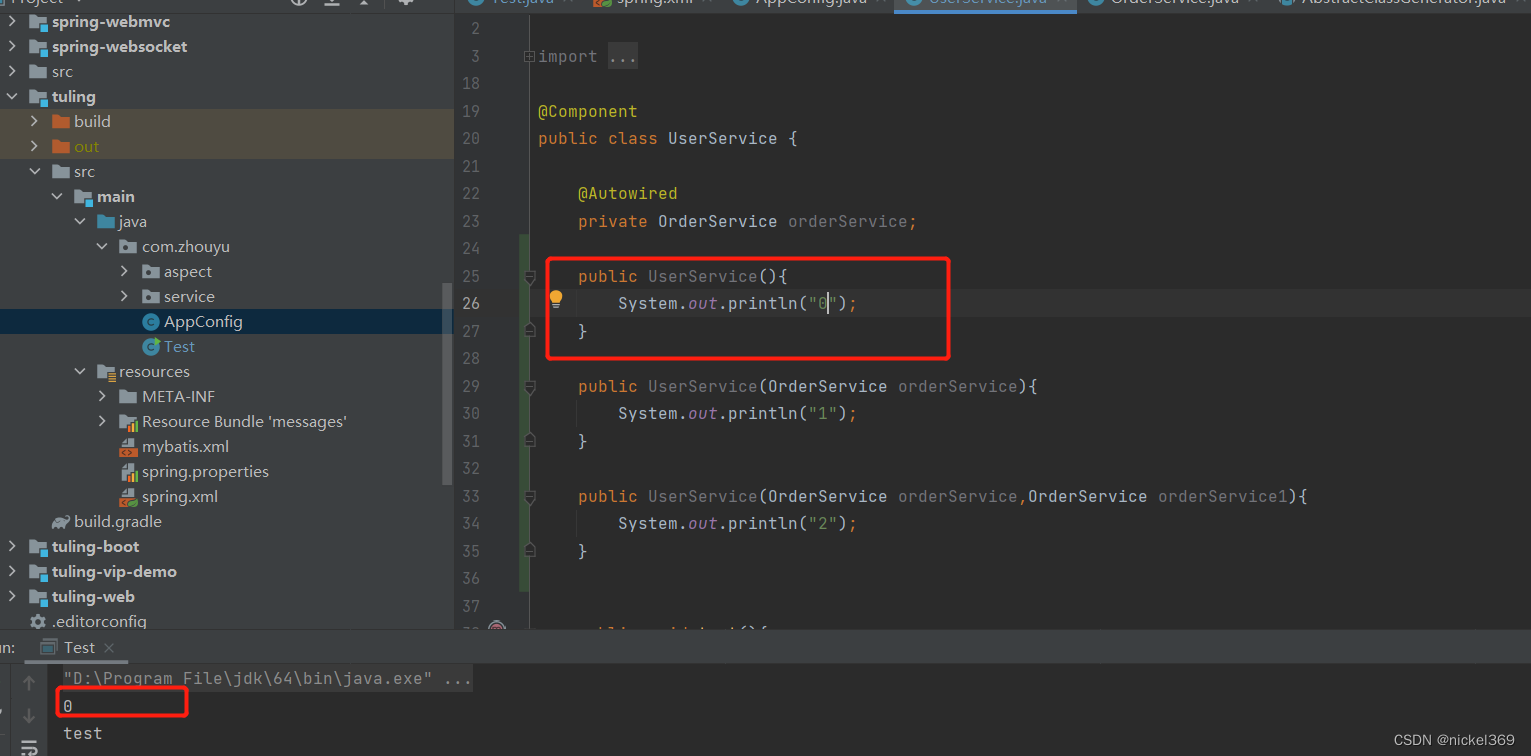Click 'public class UserService {' declaration
The width and height of the screenshot is (1531, 756).
tap(667, 139)
